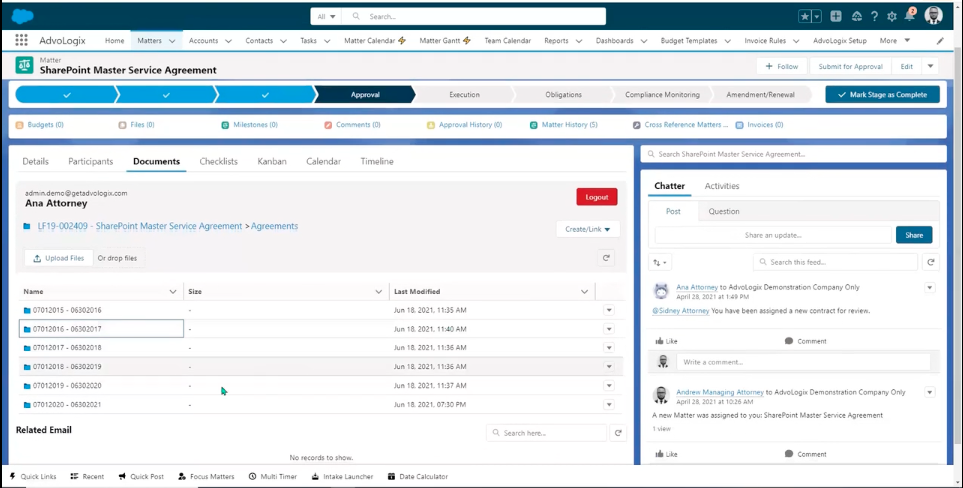963x488 pixels.
Task: Open the Activities tab
Action: coord(721,186)
